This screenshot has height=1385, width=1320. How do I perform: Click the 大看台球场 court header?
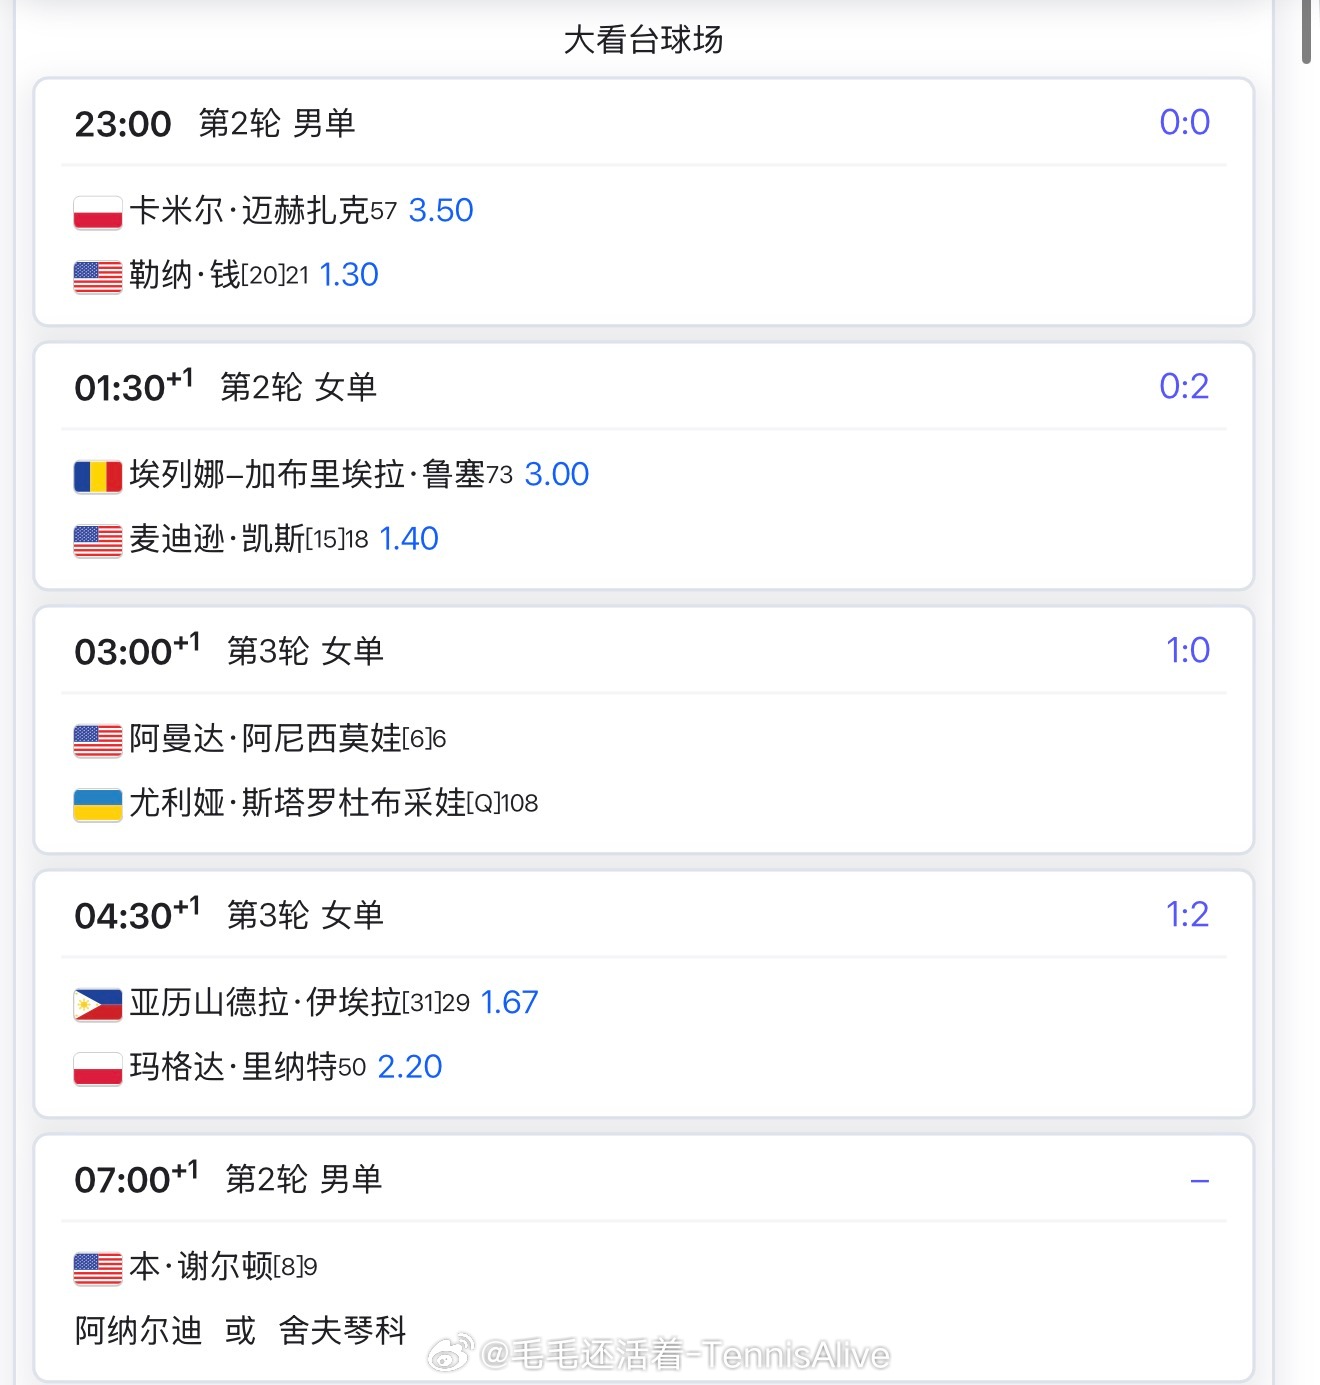(x=643, y=40)
